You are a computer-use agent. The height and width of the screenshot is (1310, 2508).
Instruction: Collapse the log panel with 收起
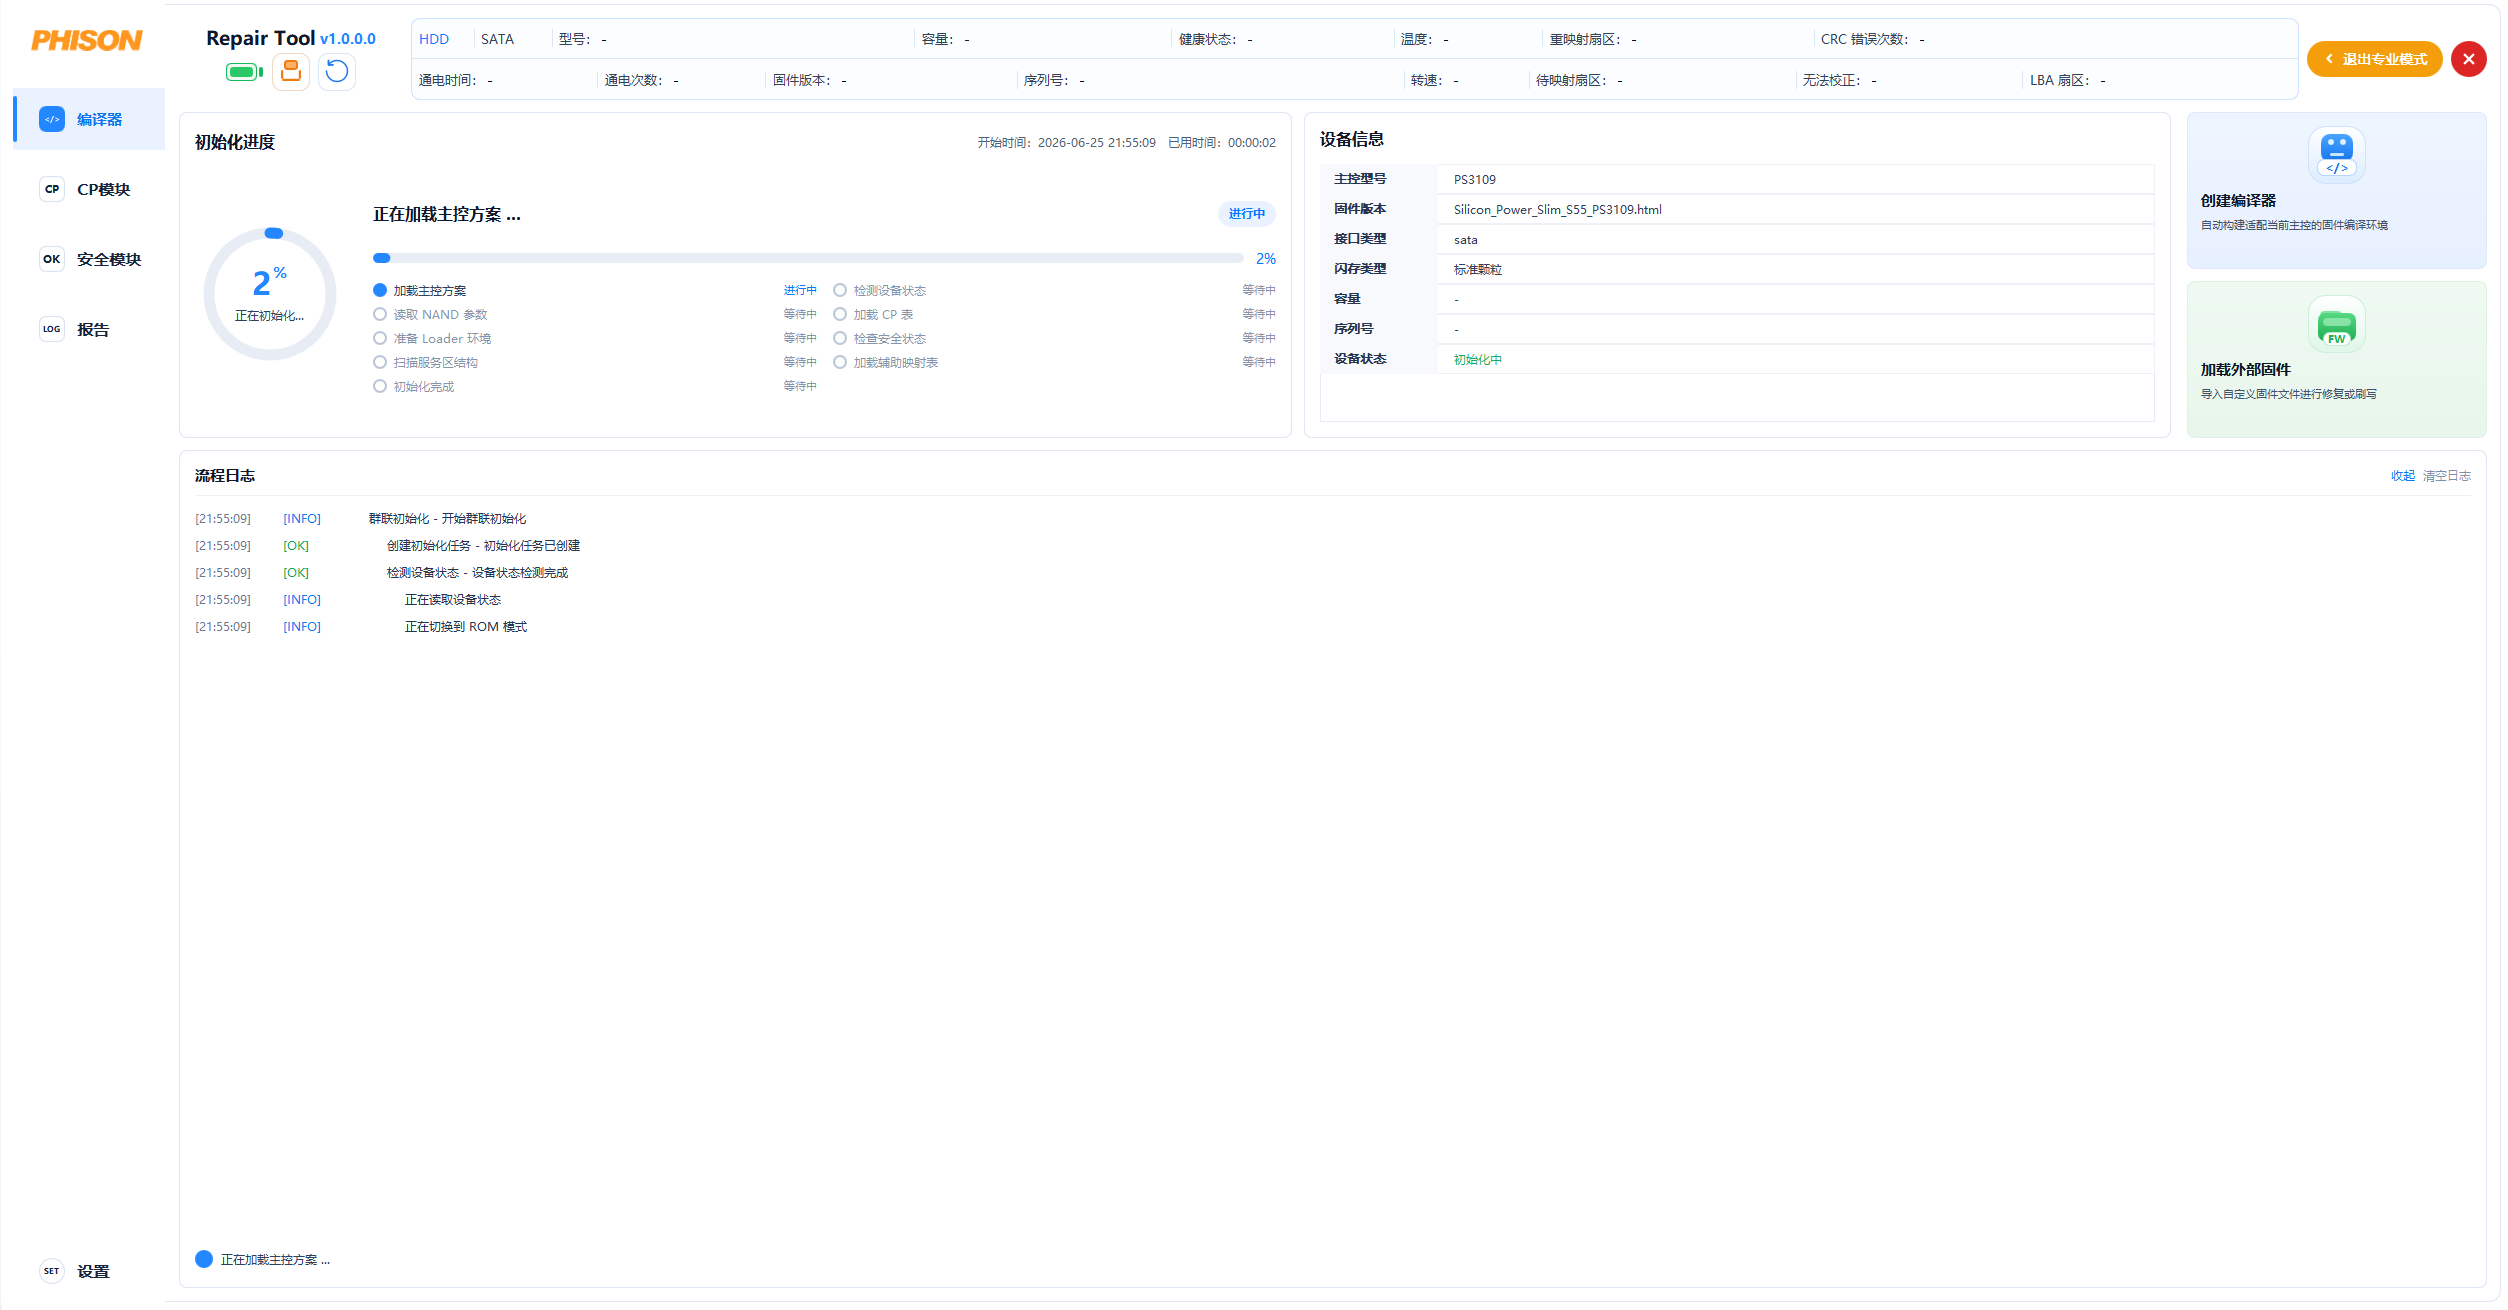coord(2402,476)
